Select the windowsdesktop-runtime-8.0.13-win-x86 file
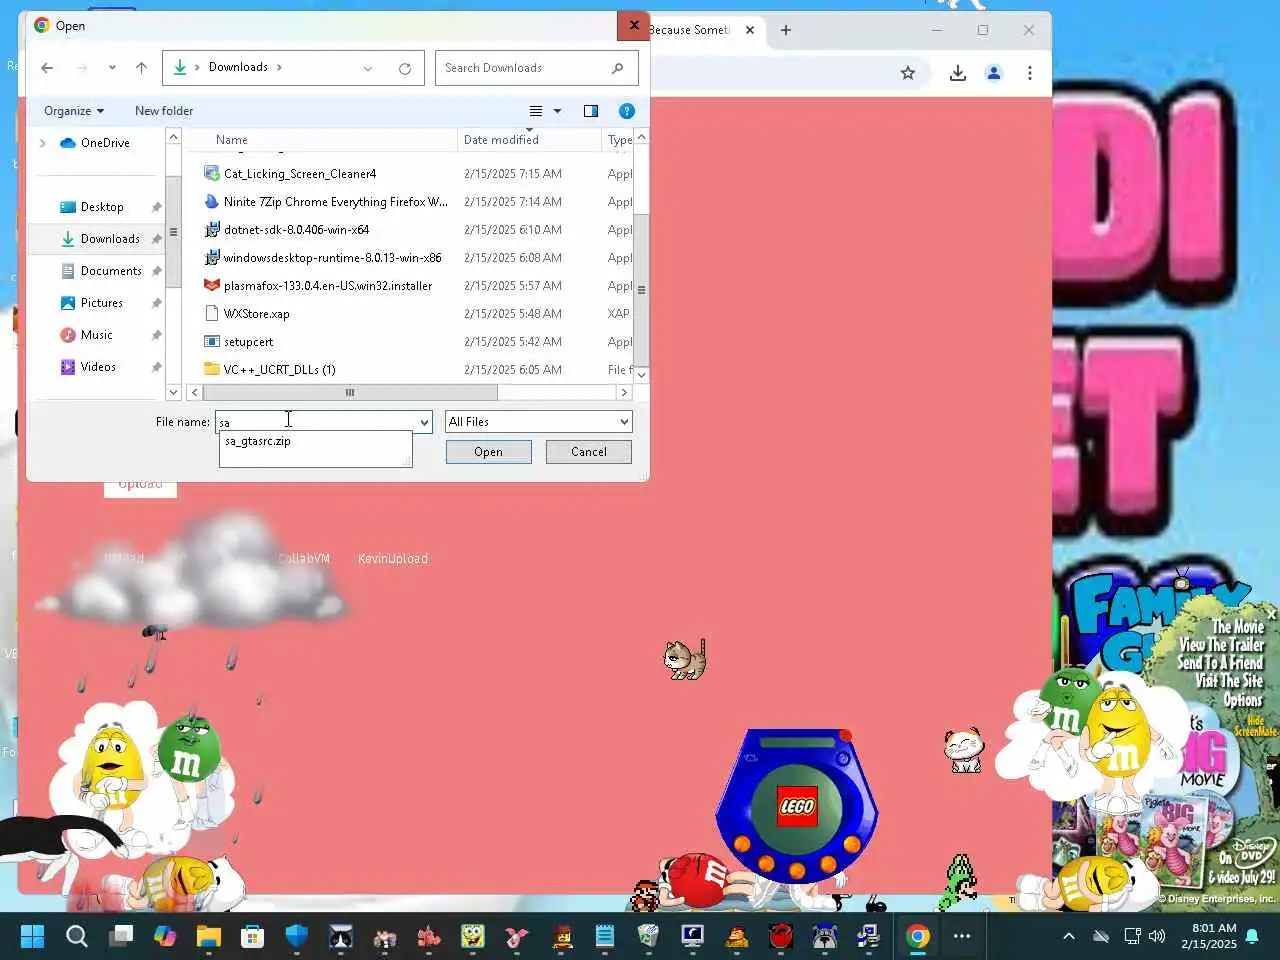 tap(332, 258)
